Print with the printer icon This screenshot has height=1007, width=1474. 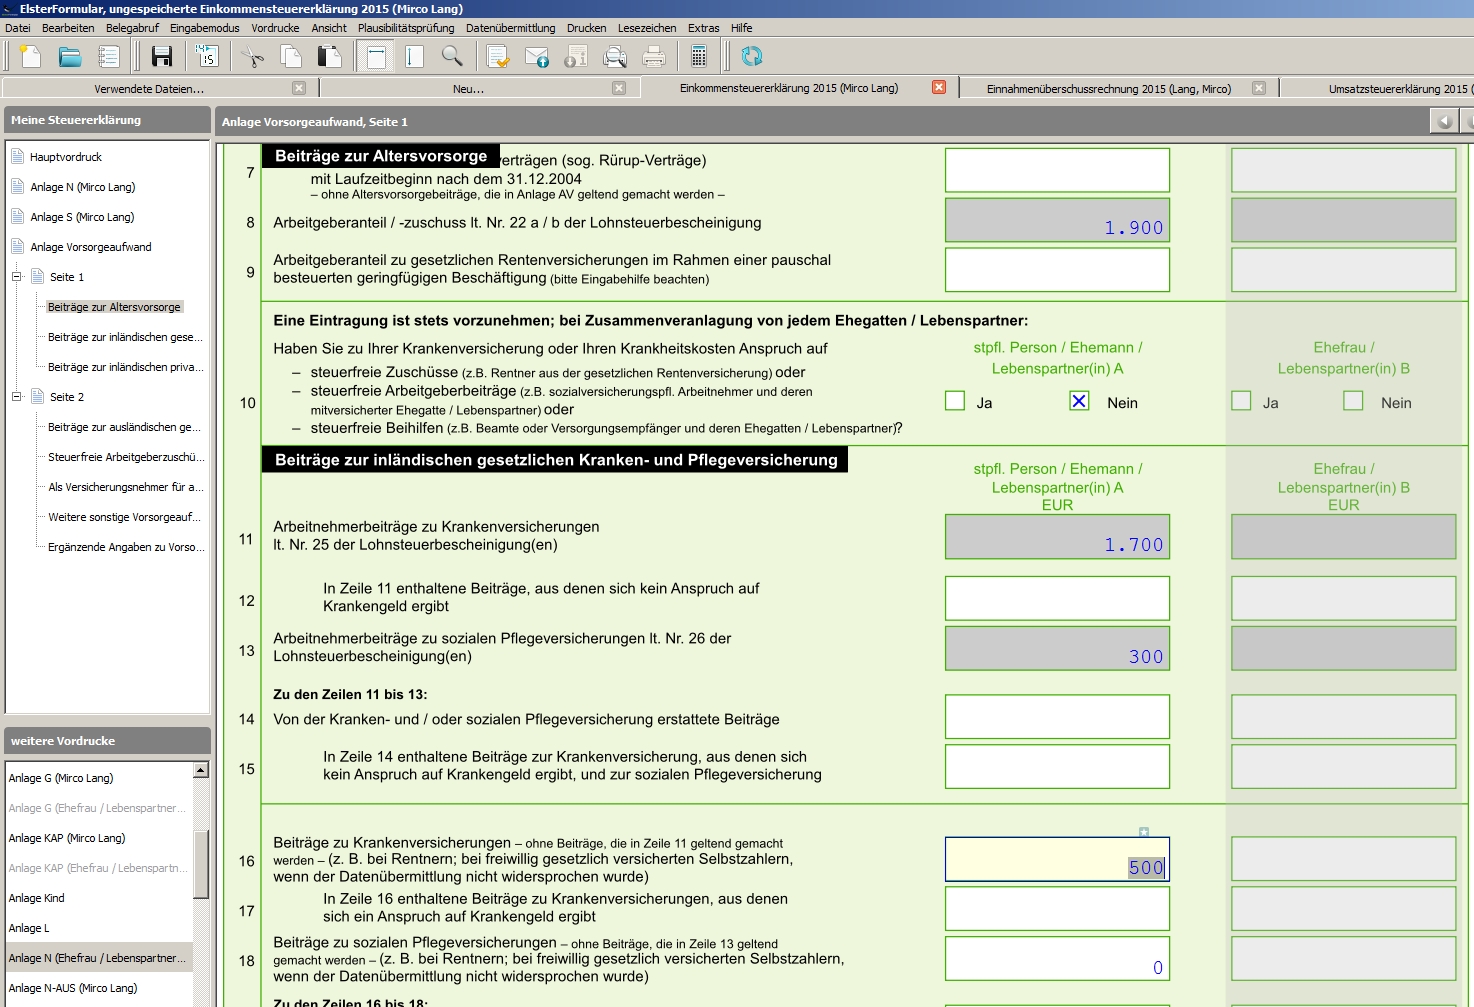pyautogui.click(x=653, y=57)
